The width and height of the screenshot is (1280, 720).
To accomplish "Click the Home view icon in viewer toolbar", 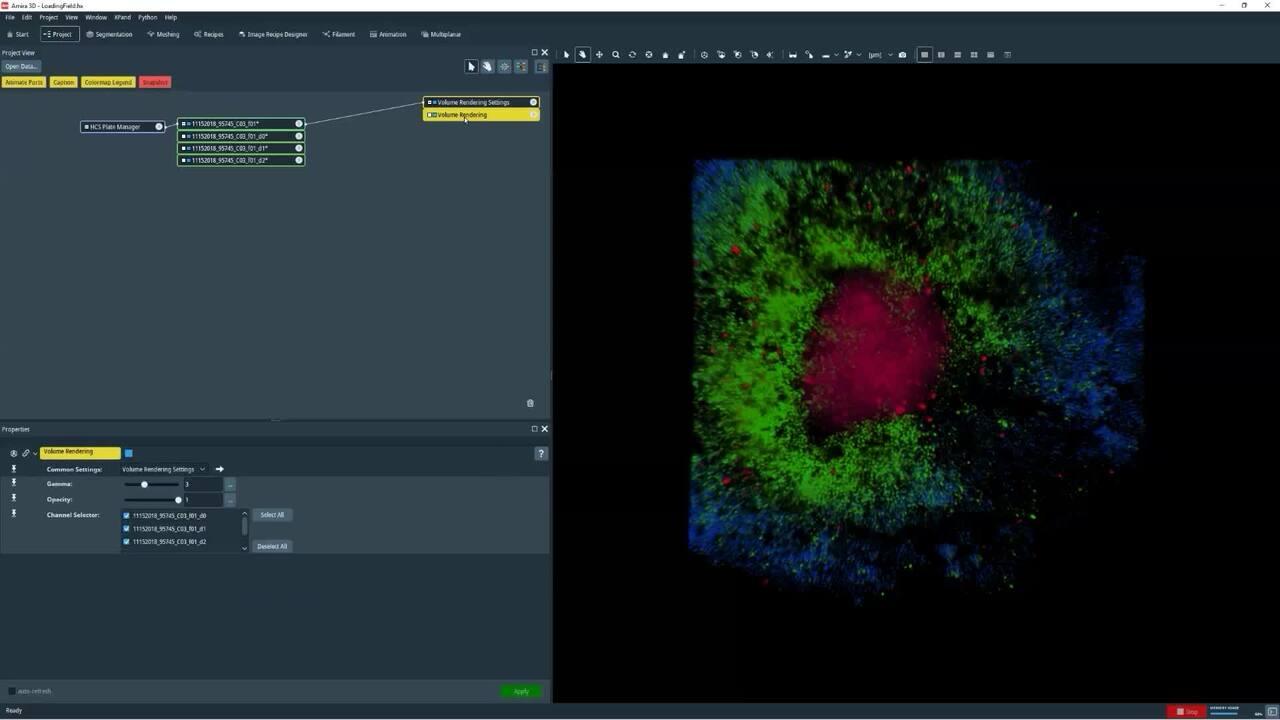I will coord(665,55).
